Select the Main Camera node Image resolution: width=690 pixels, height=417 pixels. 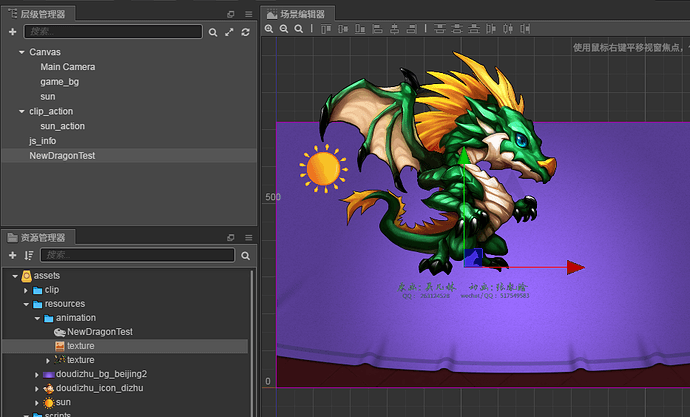pyautogui.click(x=68, y=66)
